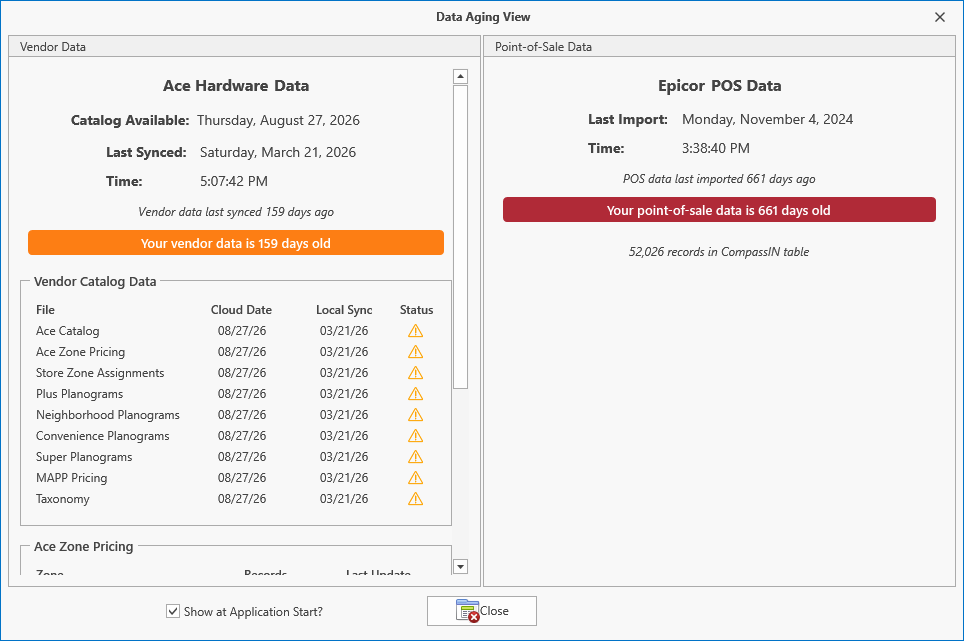
Task: Click the vendor panel scroll down arrow
Action: point(460,566)
